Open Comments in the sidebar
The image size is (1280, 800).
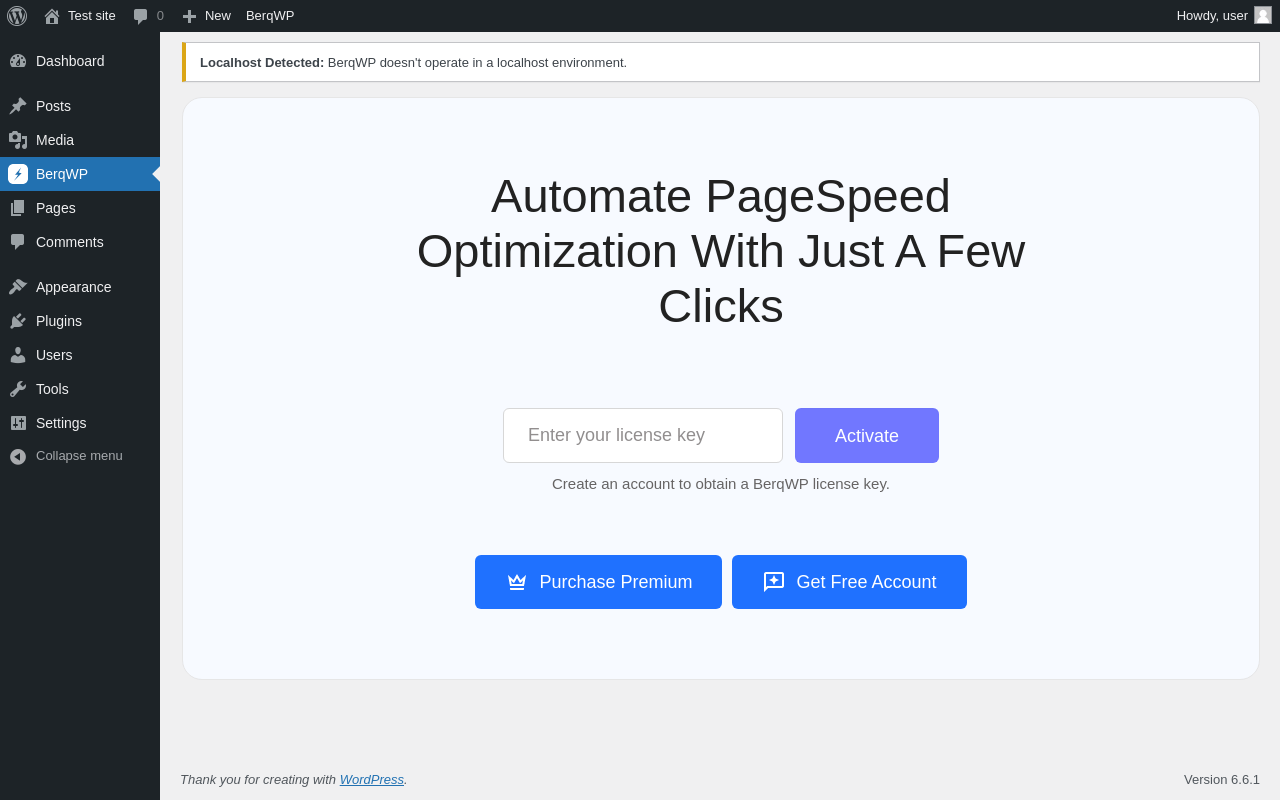coord(80,242)
